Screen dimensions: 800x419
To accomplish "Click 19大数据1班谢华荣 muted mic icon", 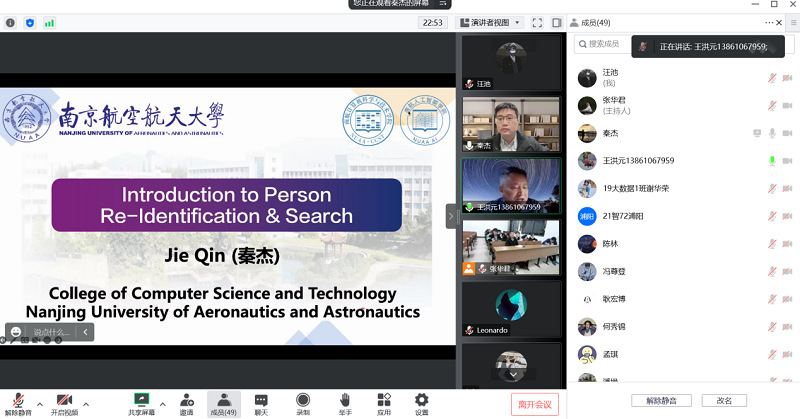I will pos(772,188).
